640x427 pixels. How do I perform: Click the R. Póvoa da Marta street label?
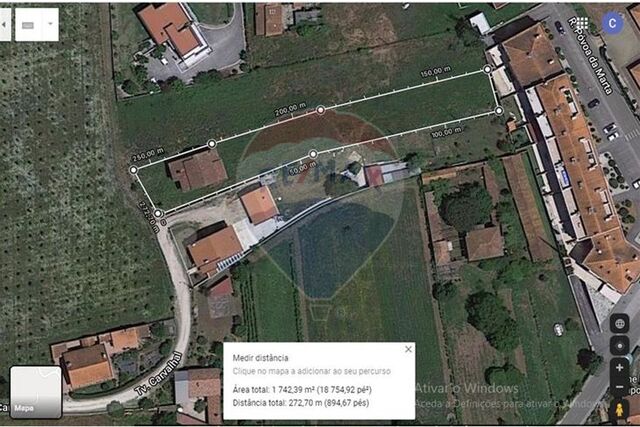coord(591,56)
